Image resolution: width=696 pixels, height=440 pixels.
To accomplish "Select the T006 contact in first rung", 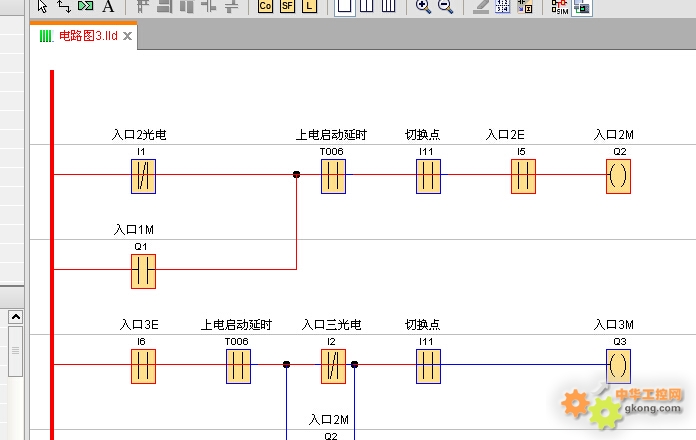I will [333, 176].
